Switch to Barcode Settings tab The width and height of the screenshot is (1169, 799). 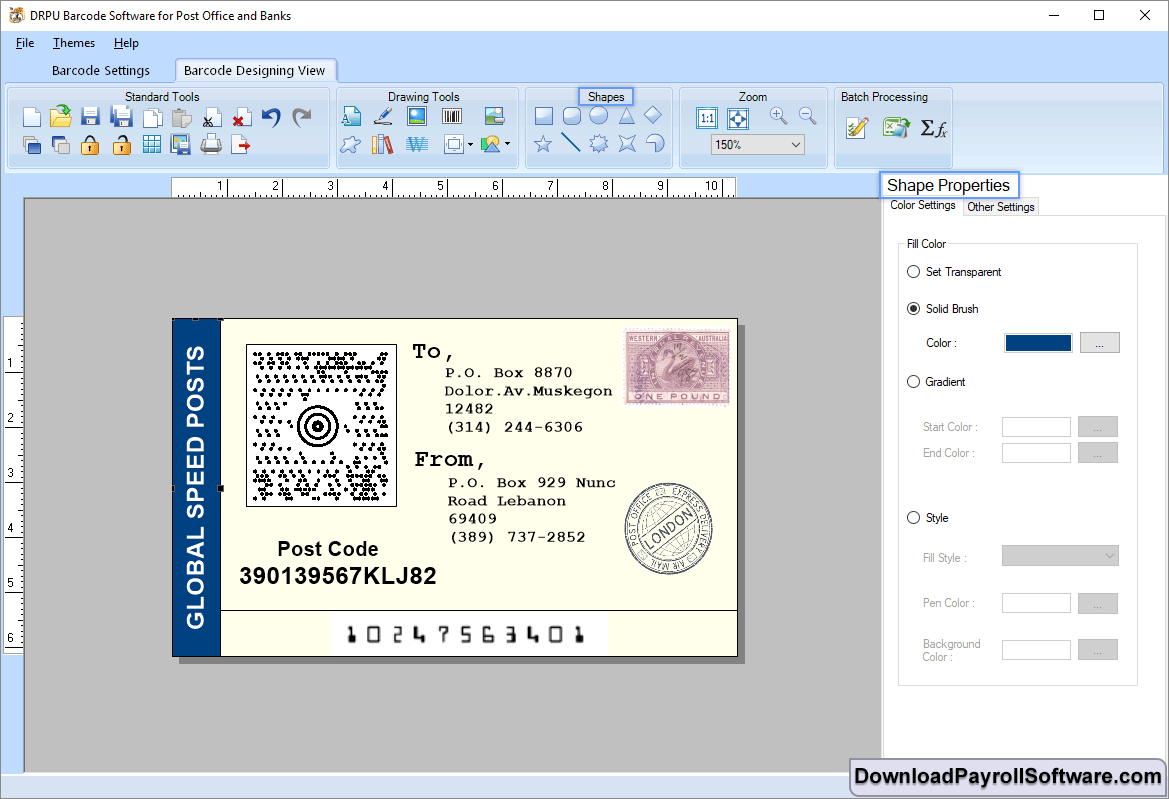pos(101,71)
